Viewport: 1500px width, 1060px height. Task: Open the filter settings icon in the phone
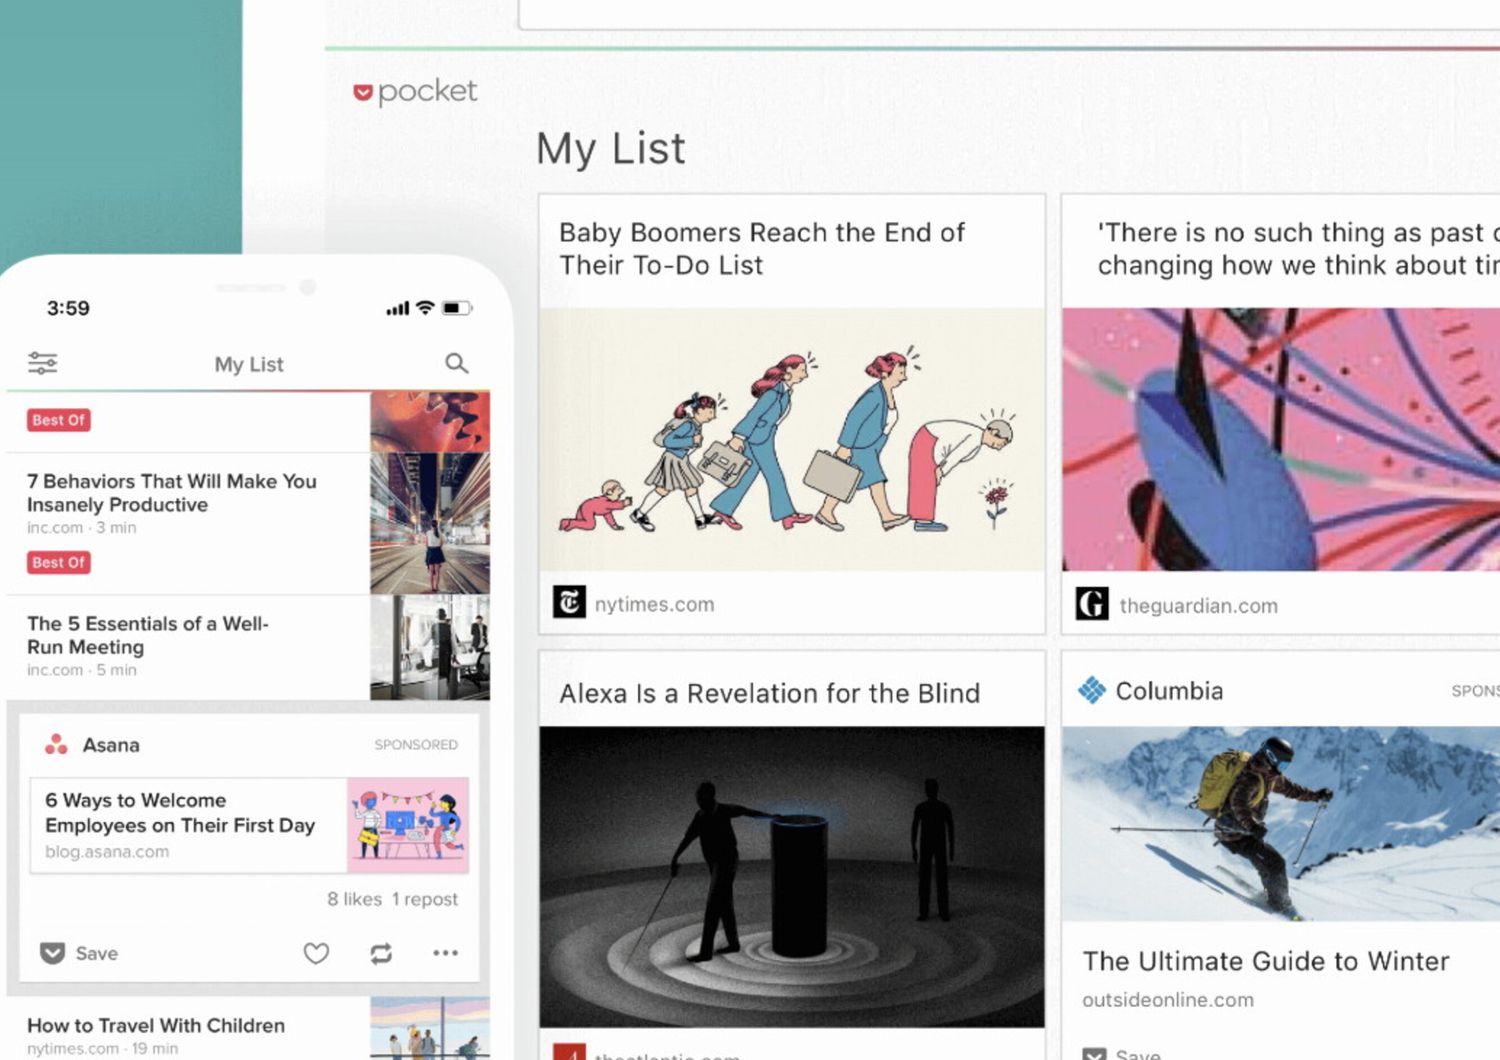coord(42,363)
